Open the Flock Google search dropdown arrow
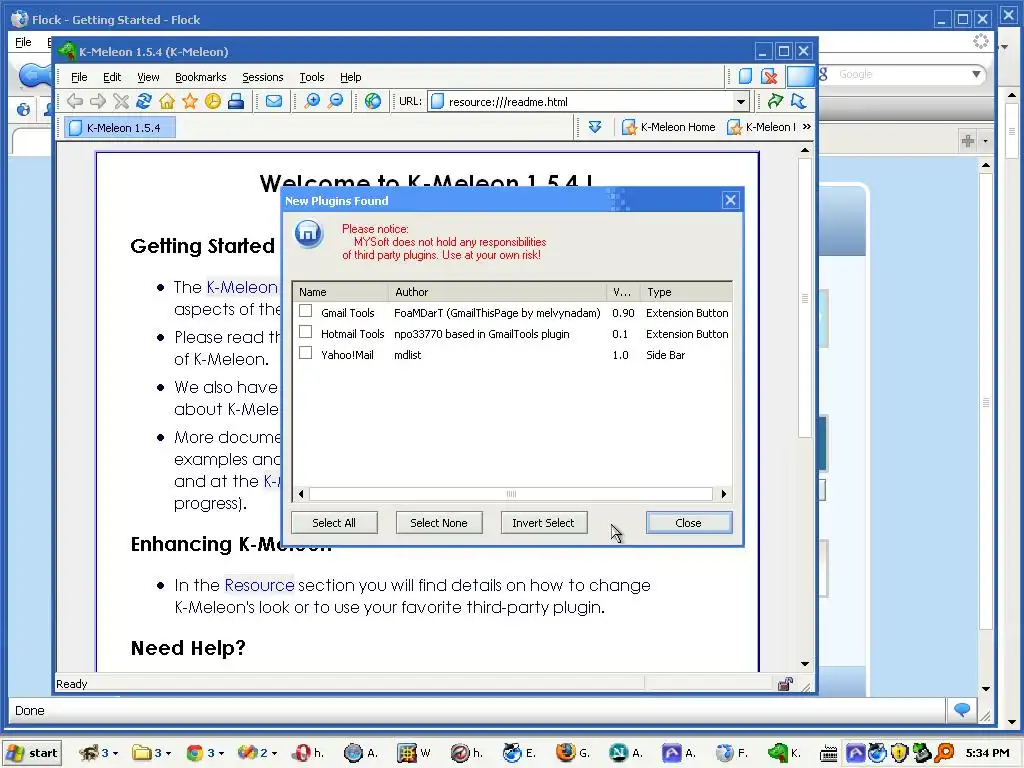 tap(976, 74)
